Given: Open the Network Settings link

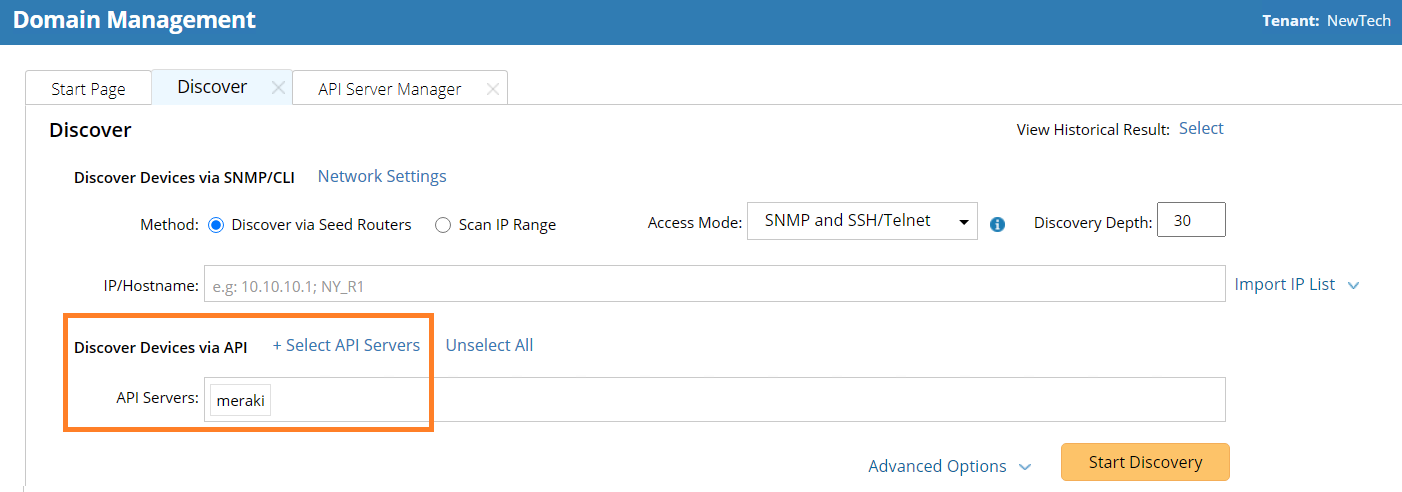Looking at the screenshot, I should [x=382, y=176].
